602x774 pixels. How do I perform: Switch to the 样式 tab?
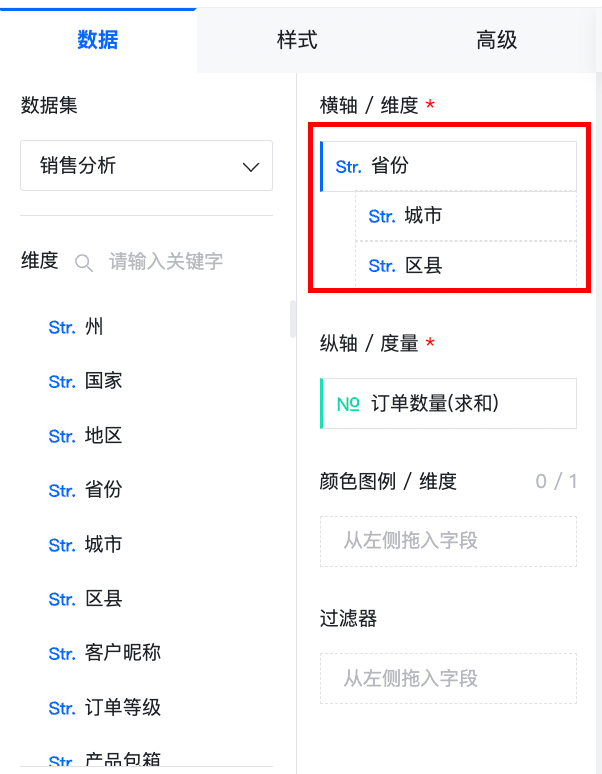(x=297, y=40)
